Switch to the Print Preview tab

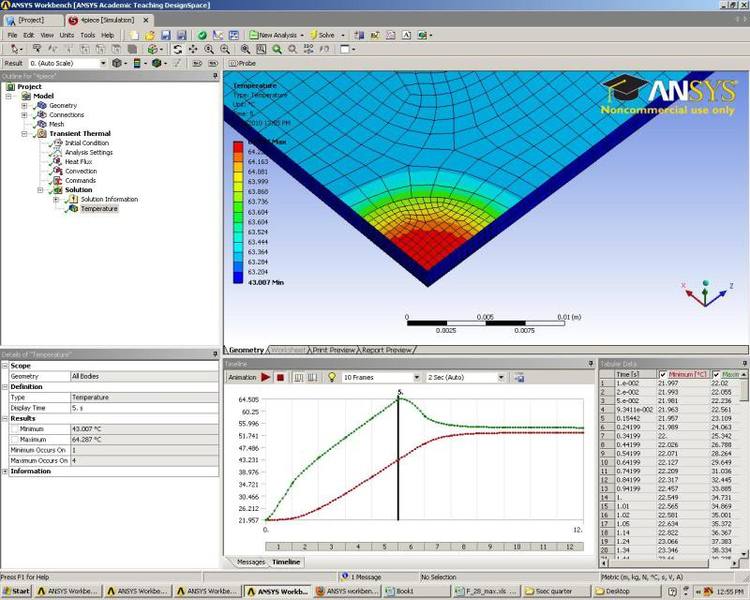(334, 350)
